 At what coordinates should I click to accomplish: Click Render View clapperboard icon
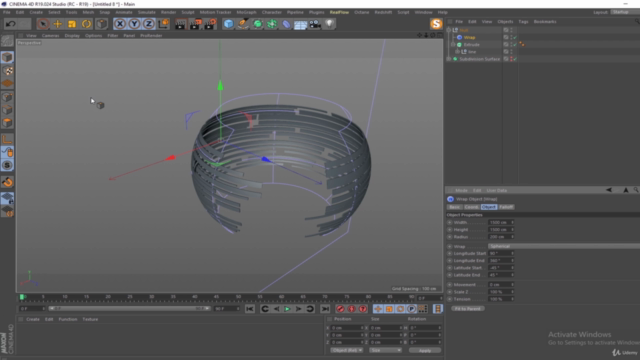[x=180, y=24]
